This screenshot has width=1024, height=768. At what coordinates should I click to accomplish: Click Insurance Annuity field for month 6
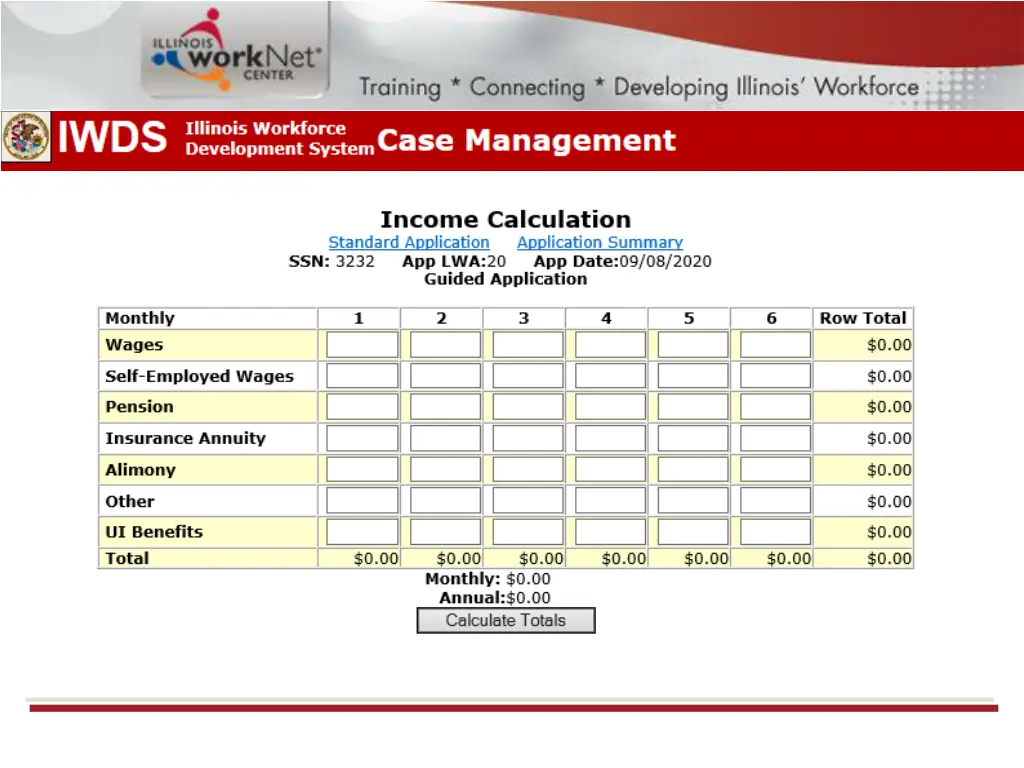(775, 438)
